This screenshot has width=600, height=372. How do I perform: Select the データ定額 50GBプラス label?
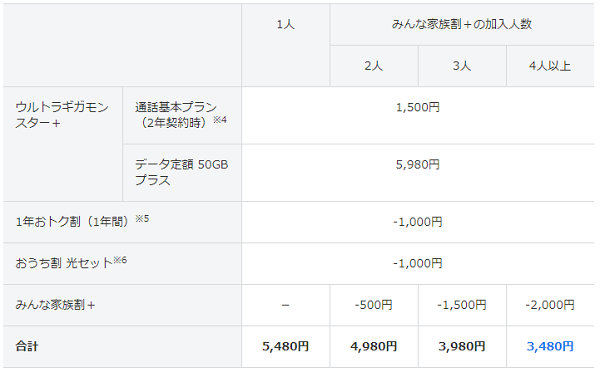(181, 172)
